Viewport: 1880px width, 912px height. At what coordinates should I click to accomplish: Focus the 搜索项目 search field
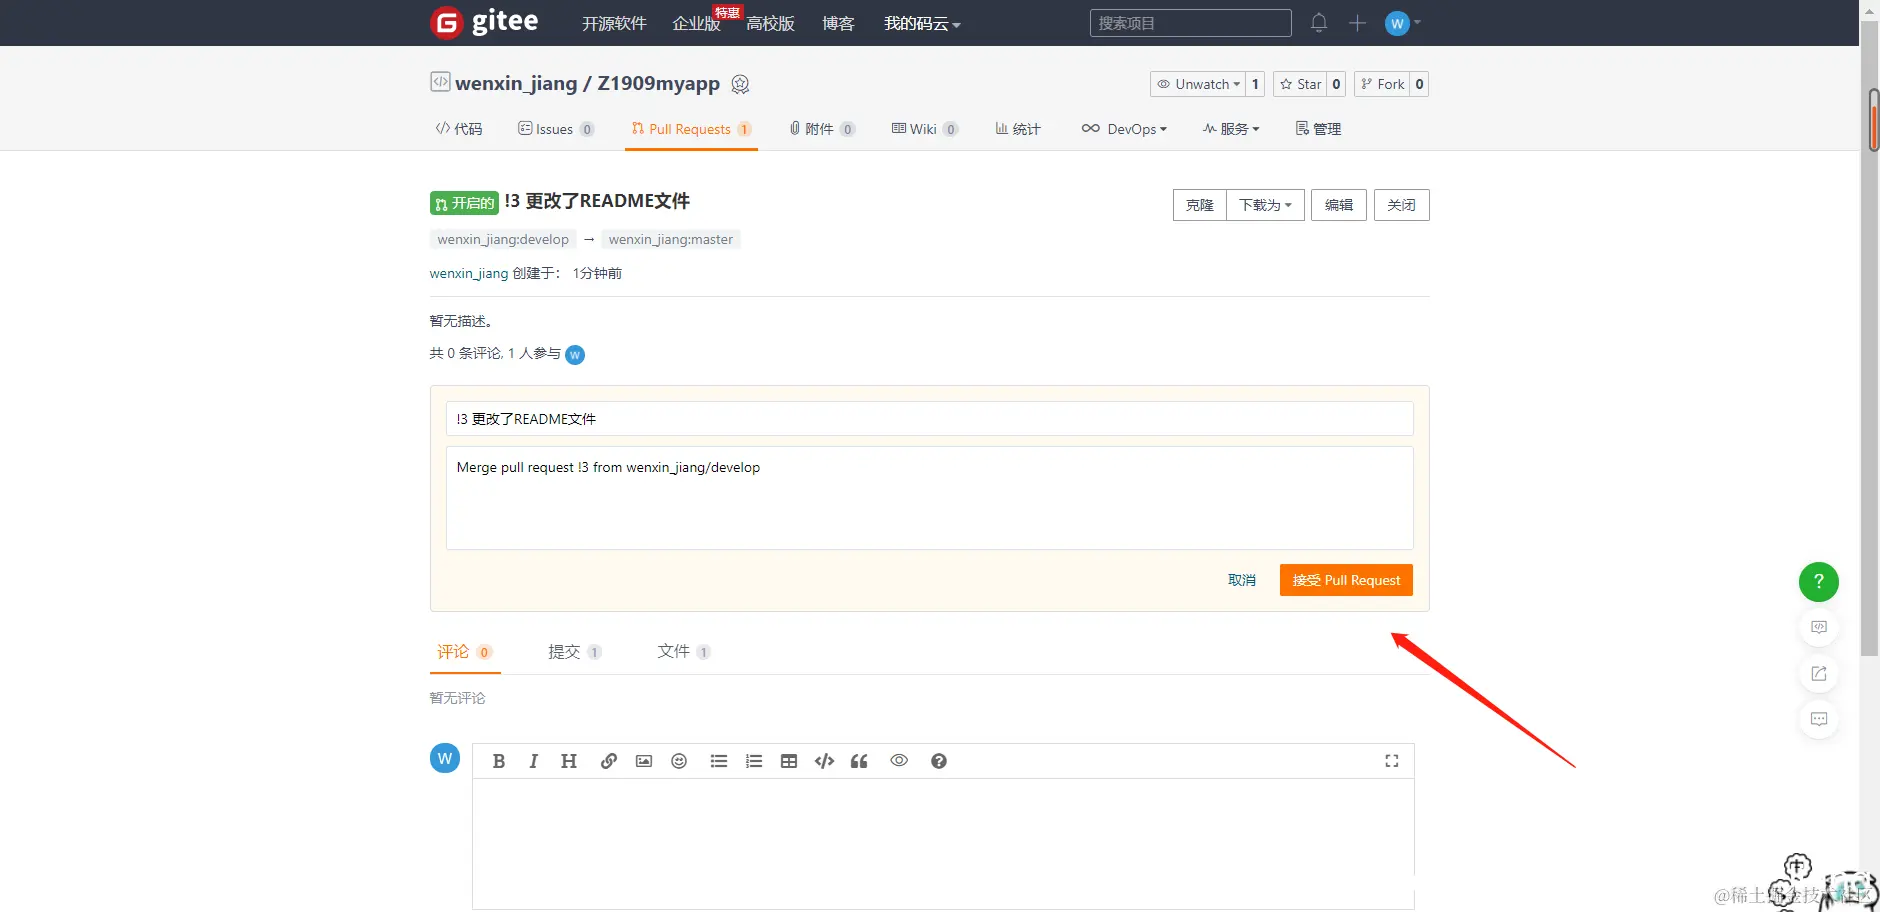point(1190,23)
